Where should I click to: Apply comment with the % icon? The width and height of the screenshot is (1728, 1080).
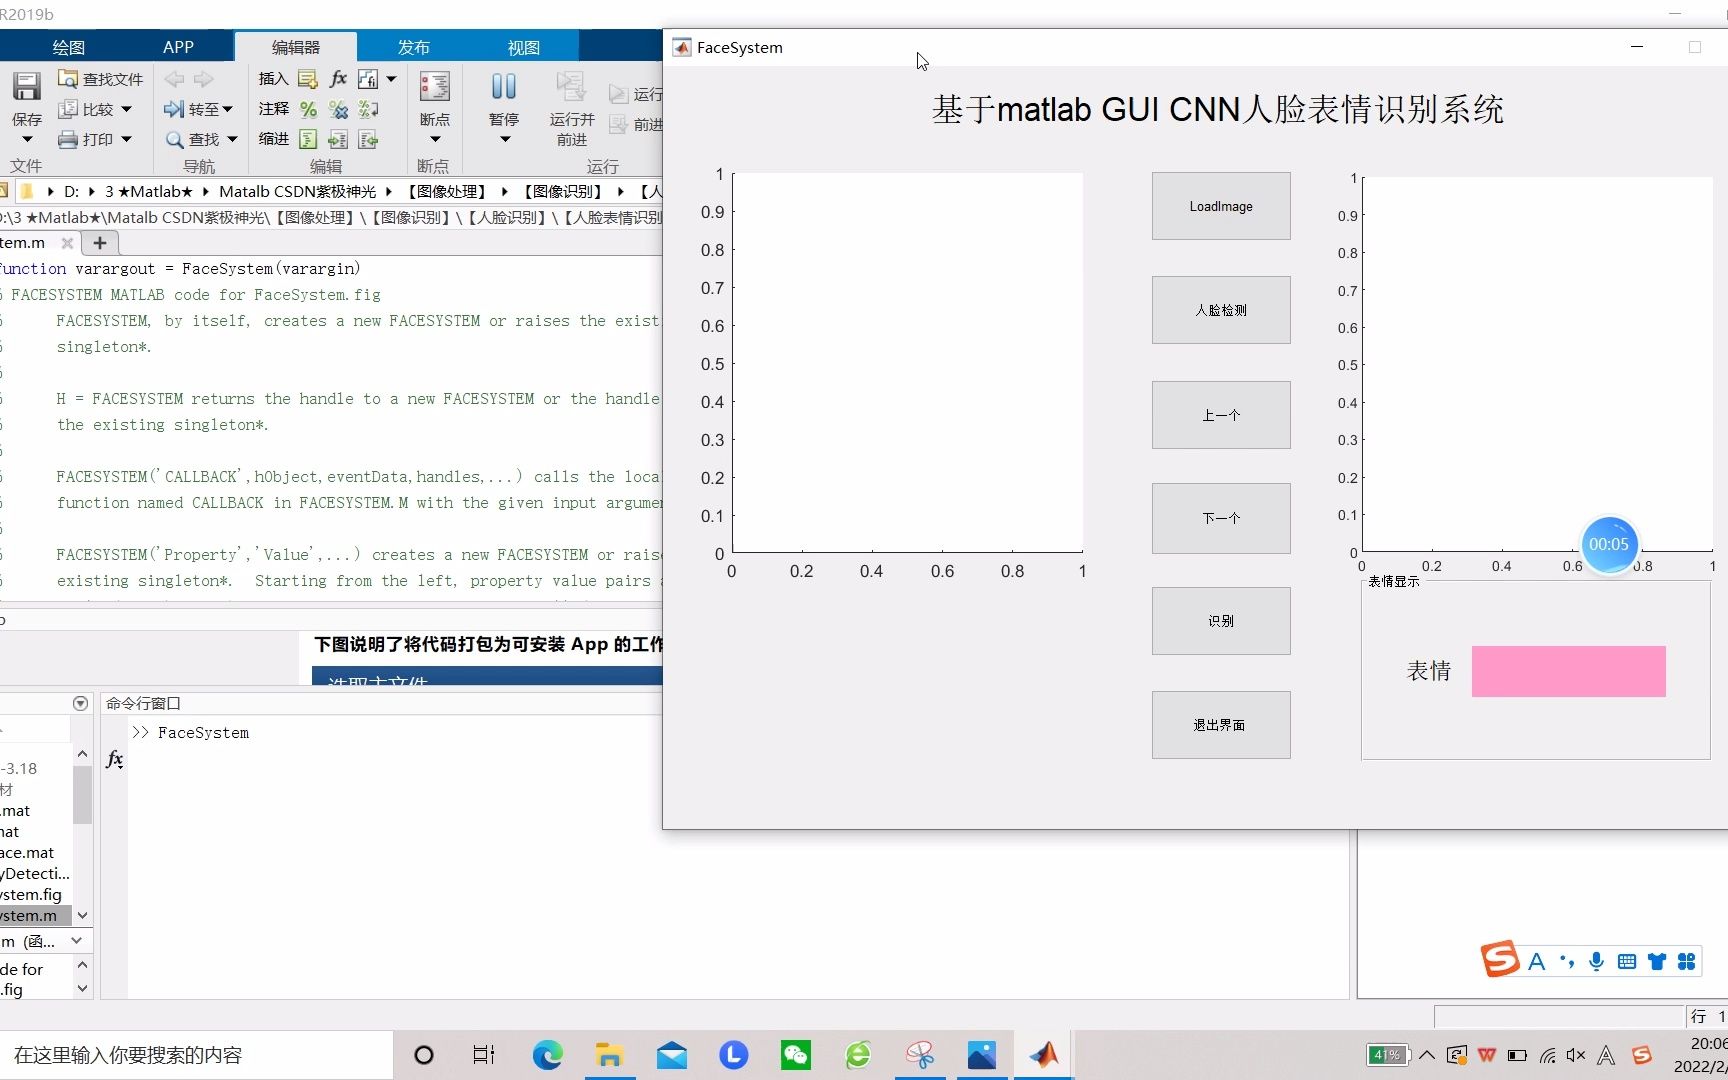pyautogui.click(x=308, y=110)
